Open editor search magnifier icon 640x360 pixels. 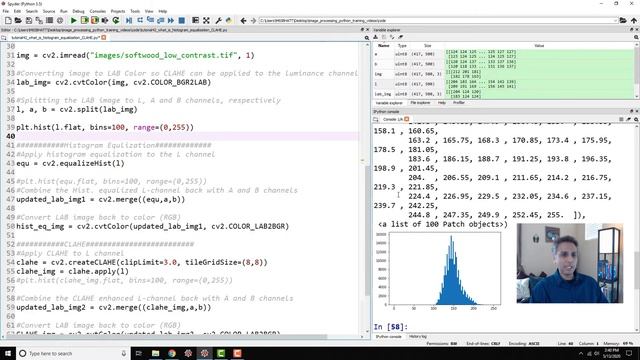tap(367, 38)
